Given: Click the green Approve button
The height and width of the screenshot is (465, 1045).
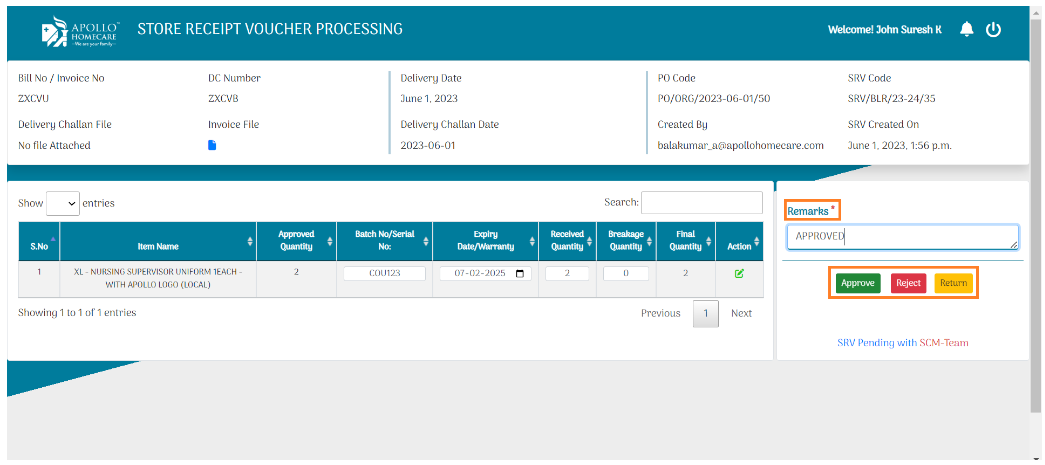Looking at the screenshot, I should (x=858, y=283).
